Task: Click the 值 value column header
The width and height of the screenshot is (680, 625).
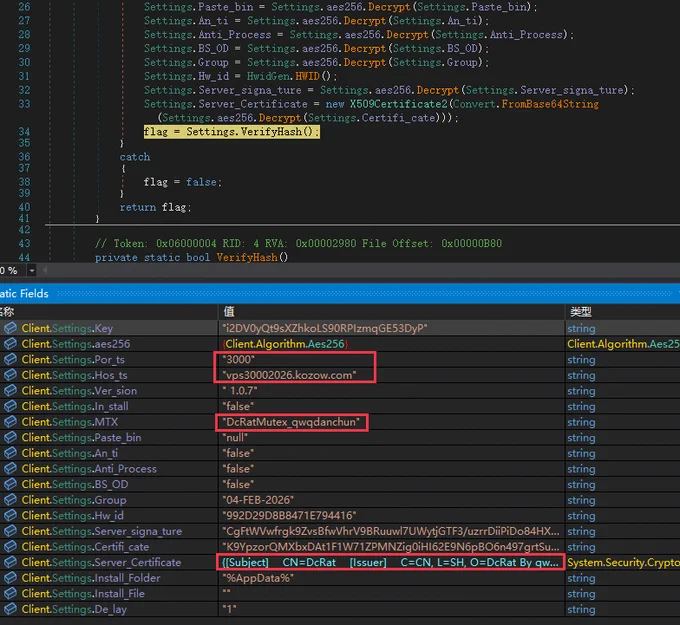Action: click(229, 311)
